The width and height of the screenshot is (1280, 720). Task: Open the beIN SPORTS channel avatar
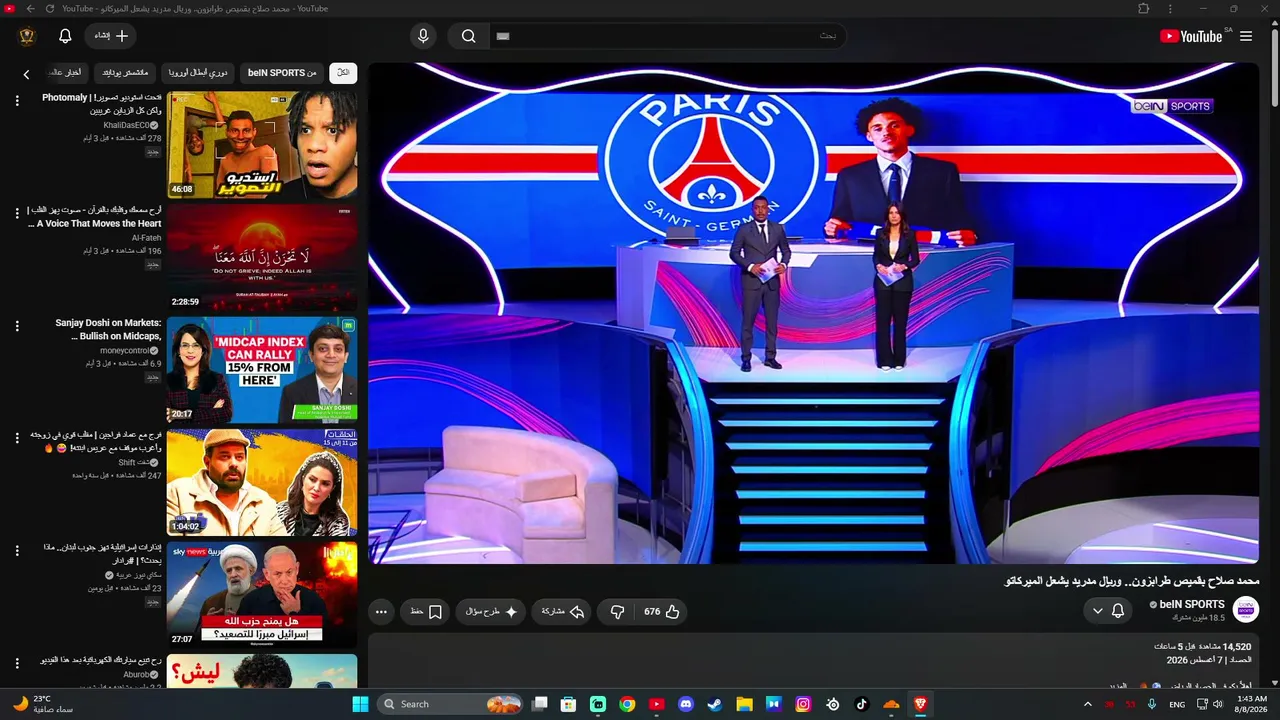[x=1246, y=609]
